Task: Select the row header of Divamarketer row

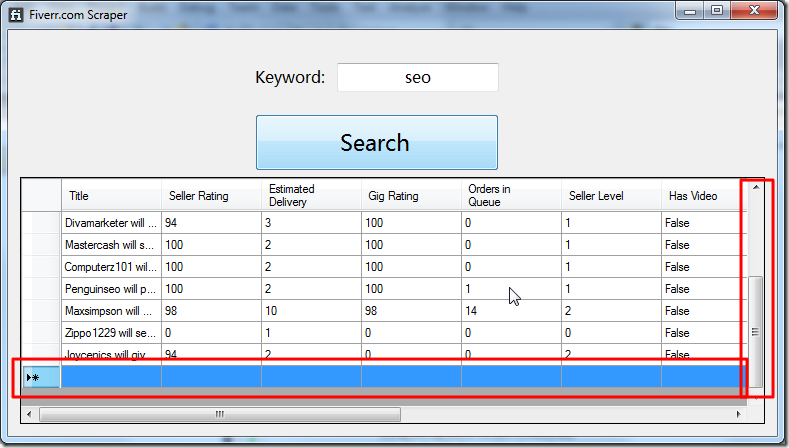Action: point(41,222)
